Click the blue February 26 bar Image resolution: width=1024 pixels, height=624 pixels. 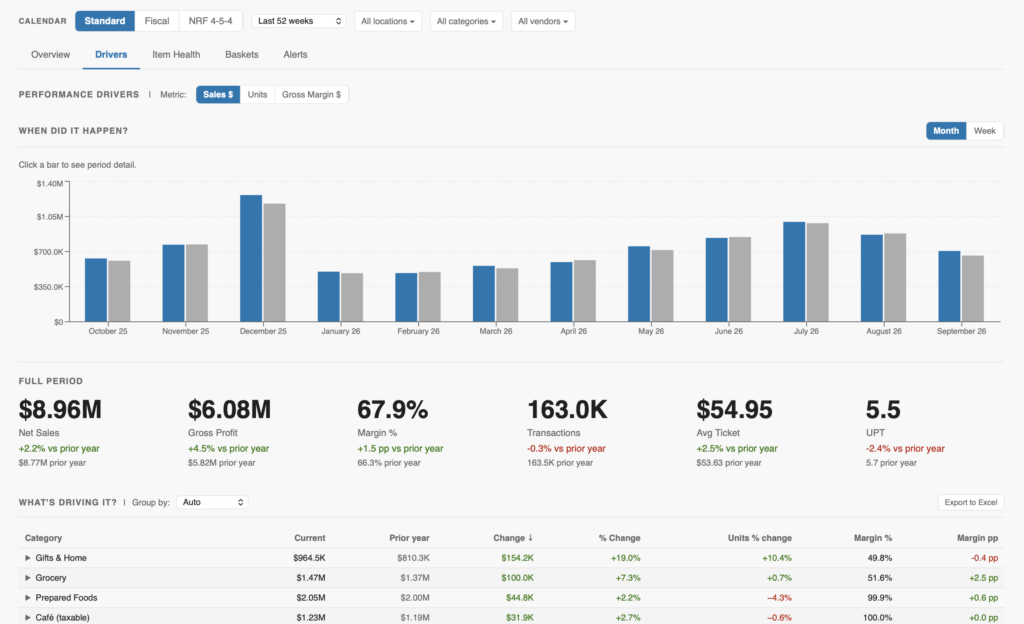tap(406, 297)
